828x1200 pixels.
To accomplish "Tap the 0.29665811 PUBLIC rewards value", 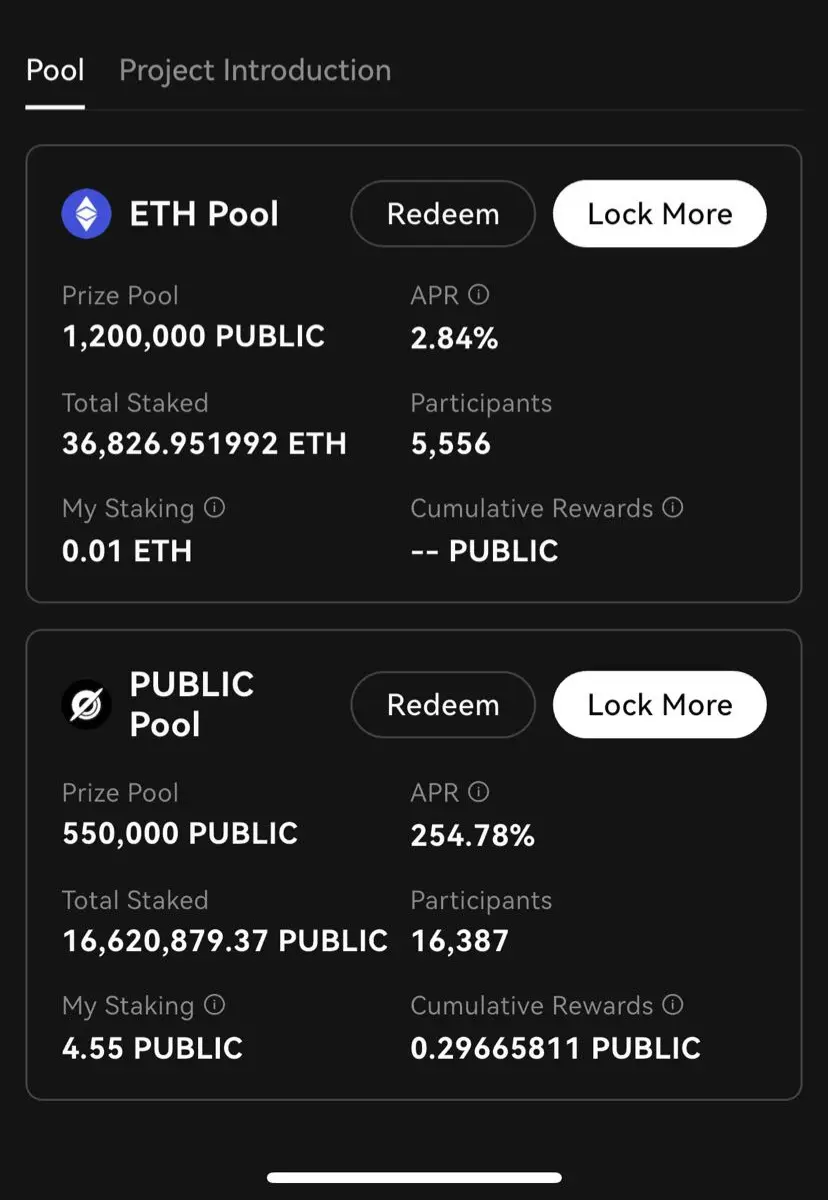I will tap(556, 1048).
